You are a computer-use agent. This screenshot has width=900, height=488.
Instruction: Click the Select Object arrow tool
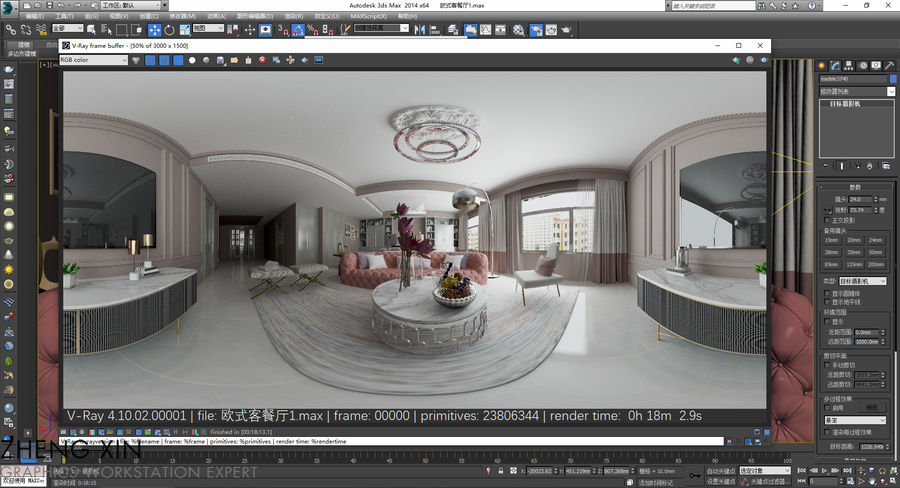91,29
